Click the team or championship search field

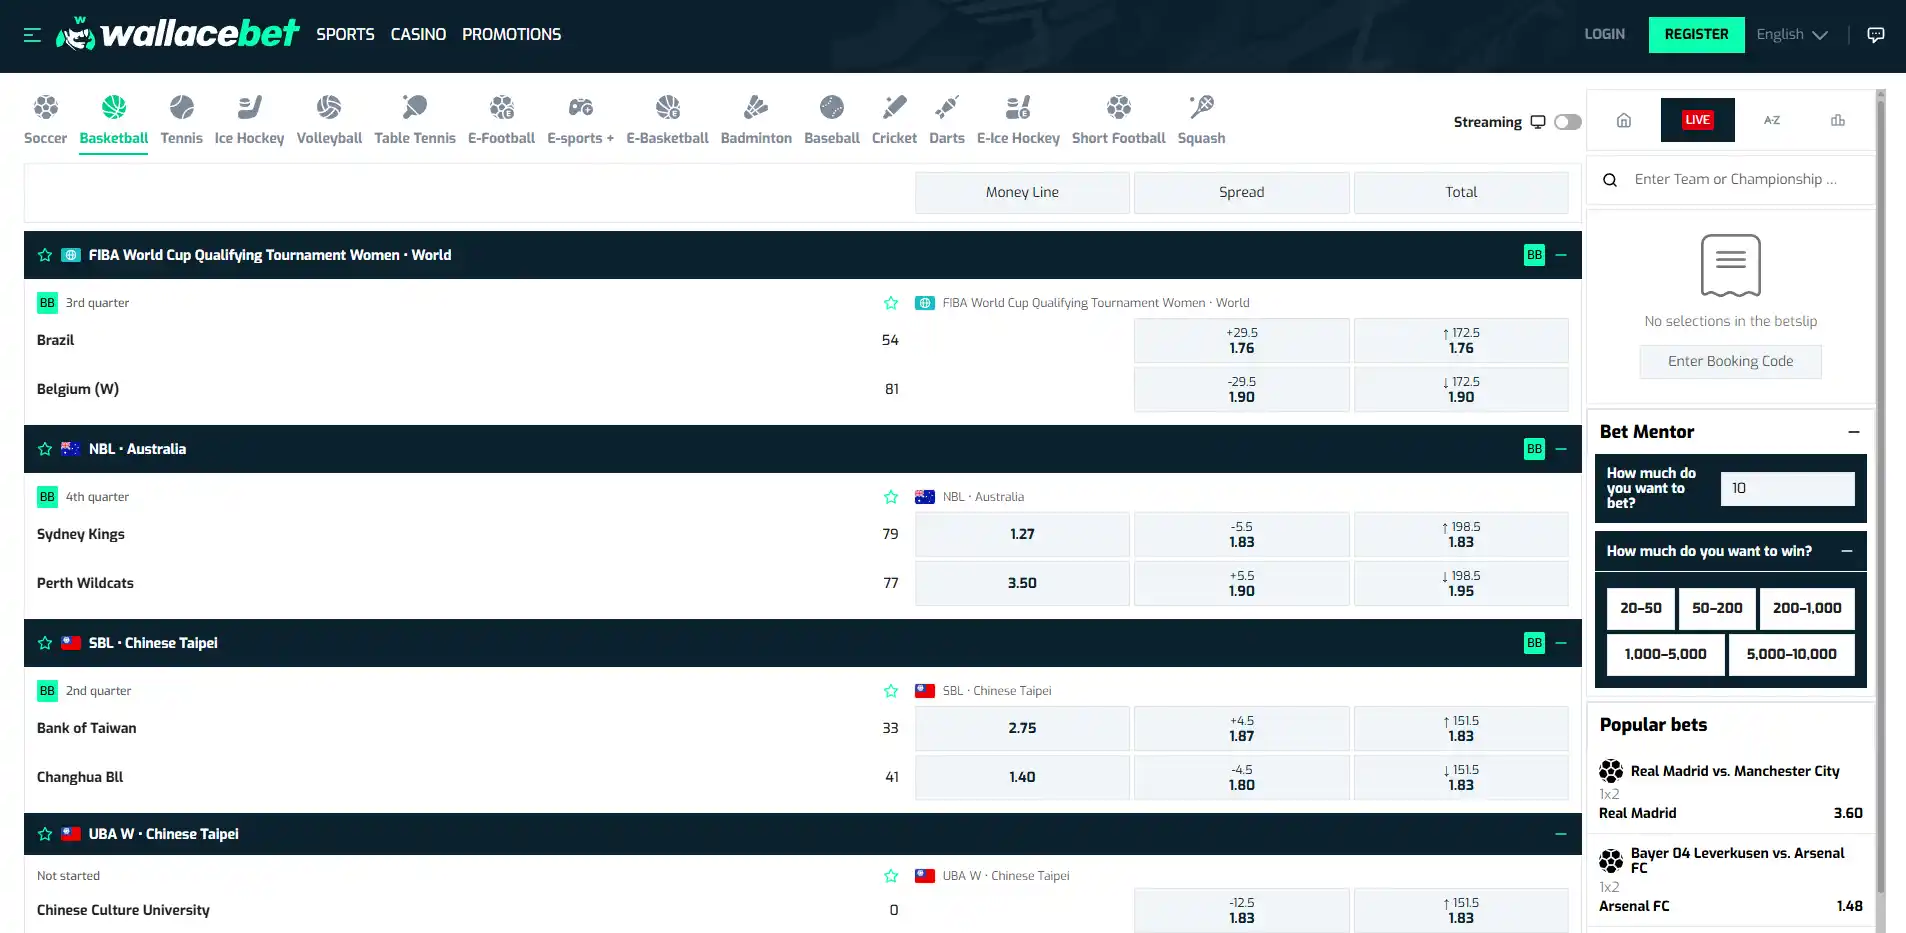1731,180
